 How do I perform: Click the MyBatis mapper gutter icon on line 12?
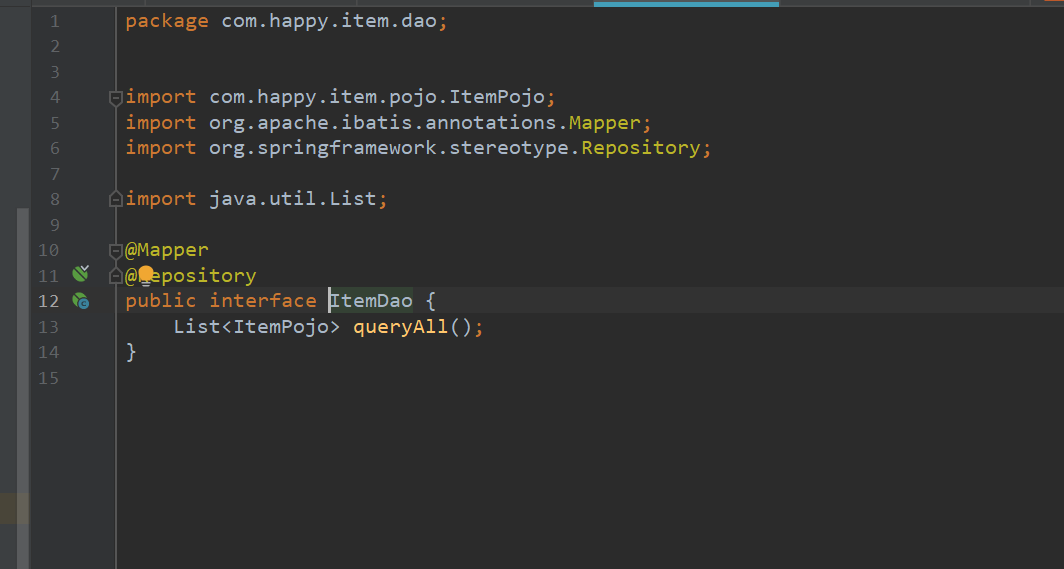tap(81, 300)
